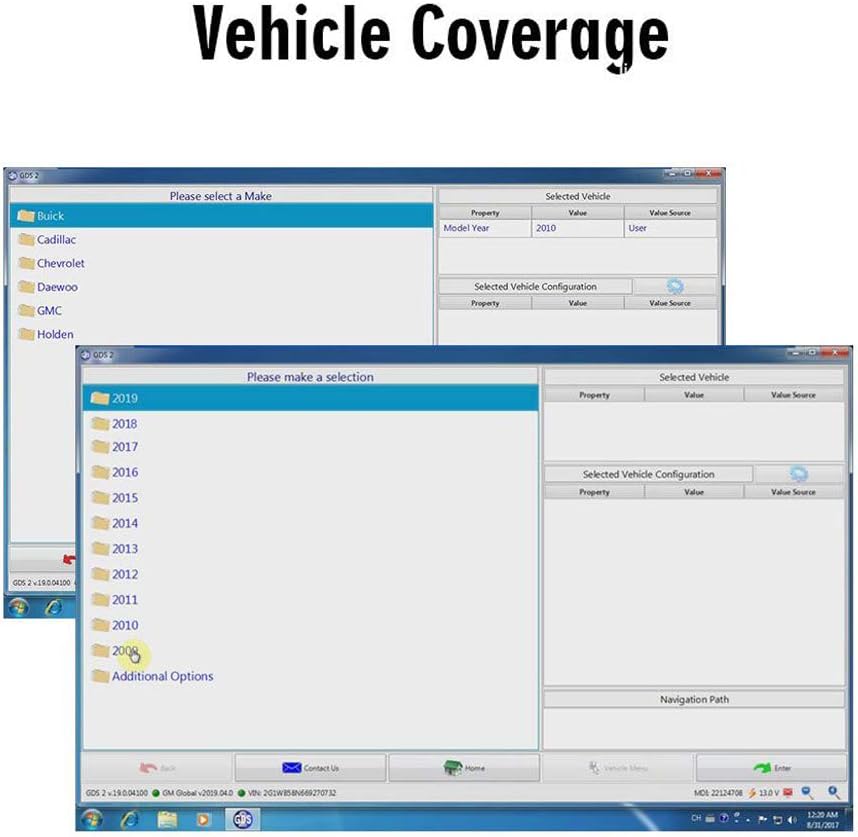This screenshot has width=858, height=837.
Task: Click the Property column header under Selected Vehicle
Action: coord(594,394)
